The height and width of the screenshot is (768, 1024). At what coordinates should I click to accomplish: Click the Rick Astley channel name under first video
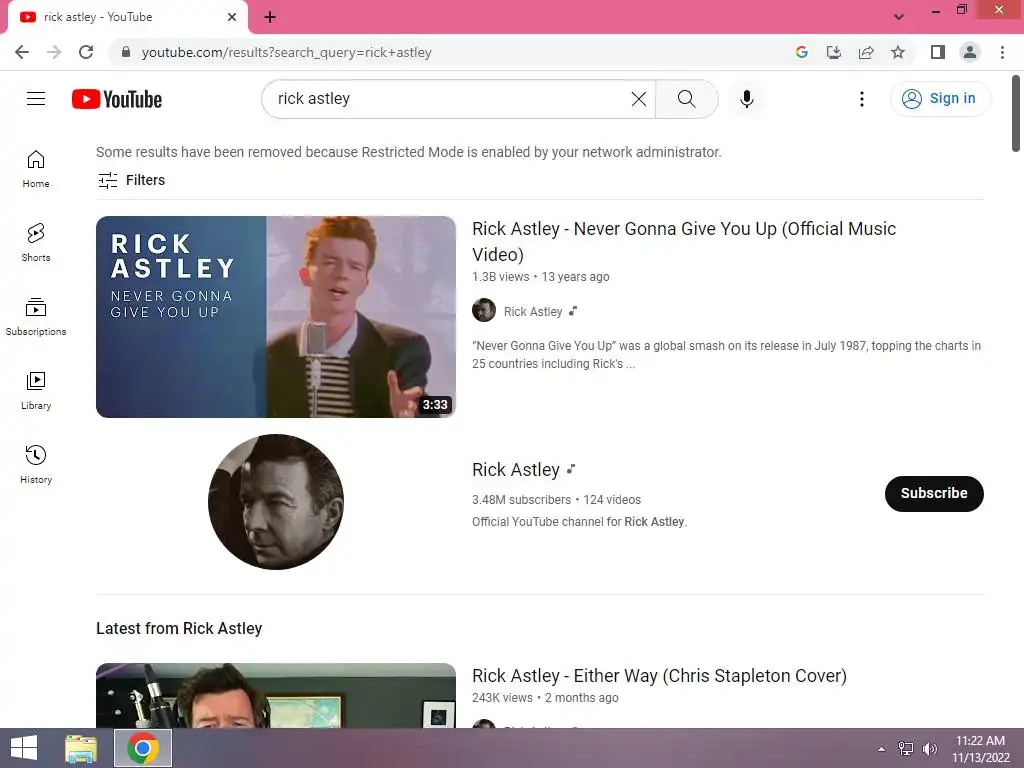533,312
